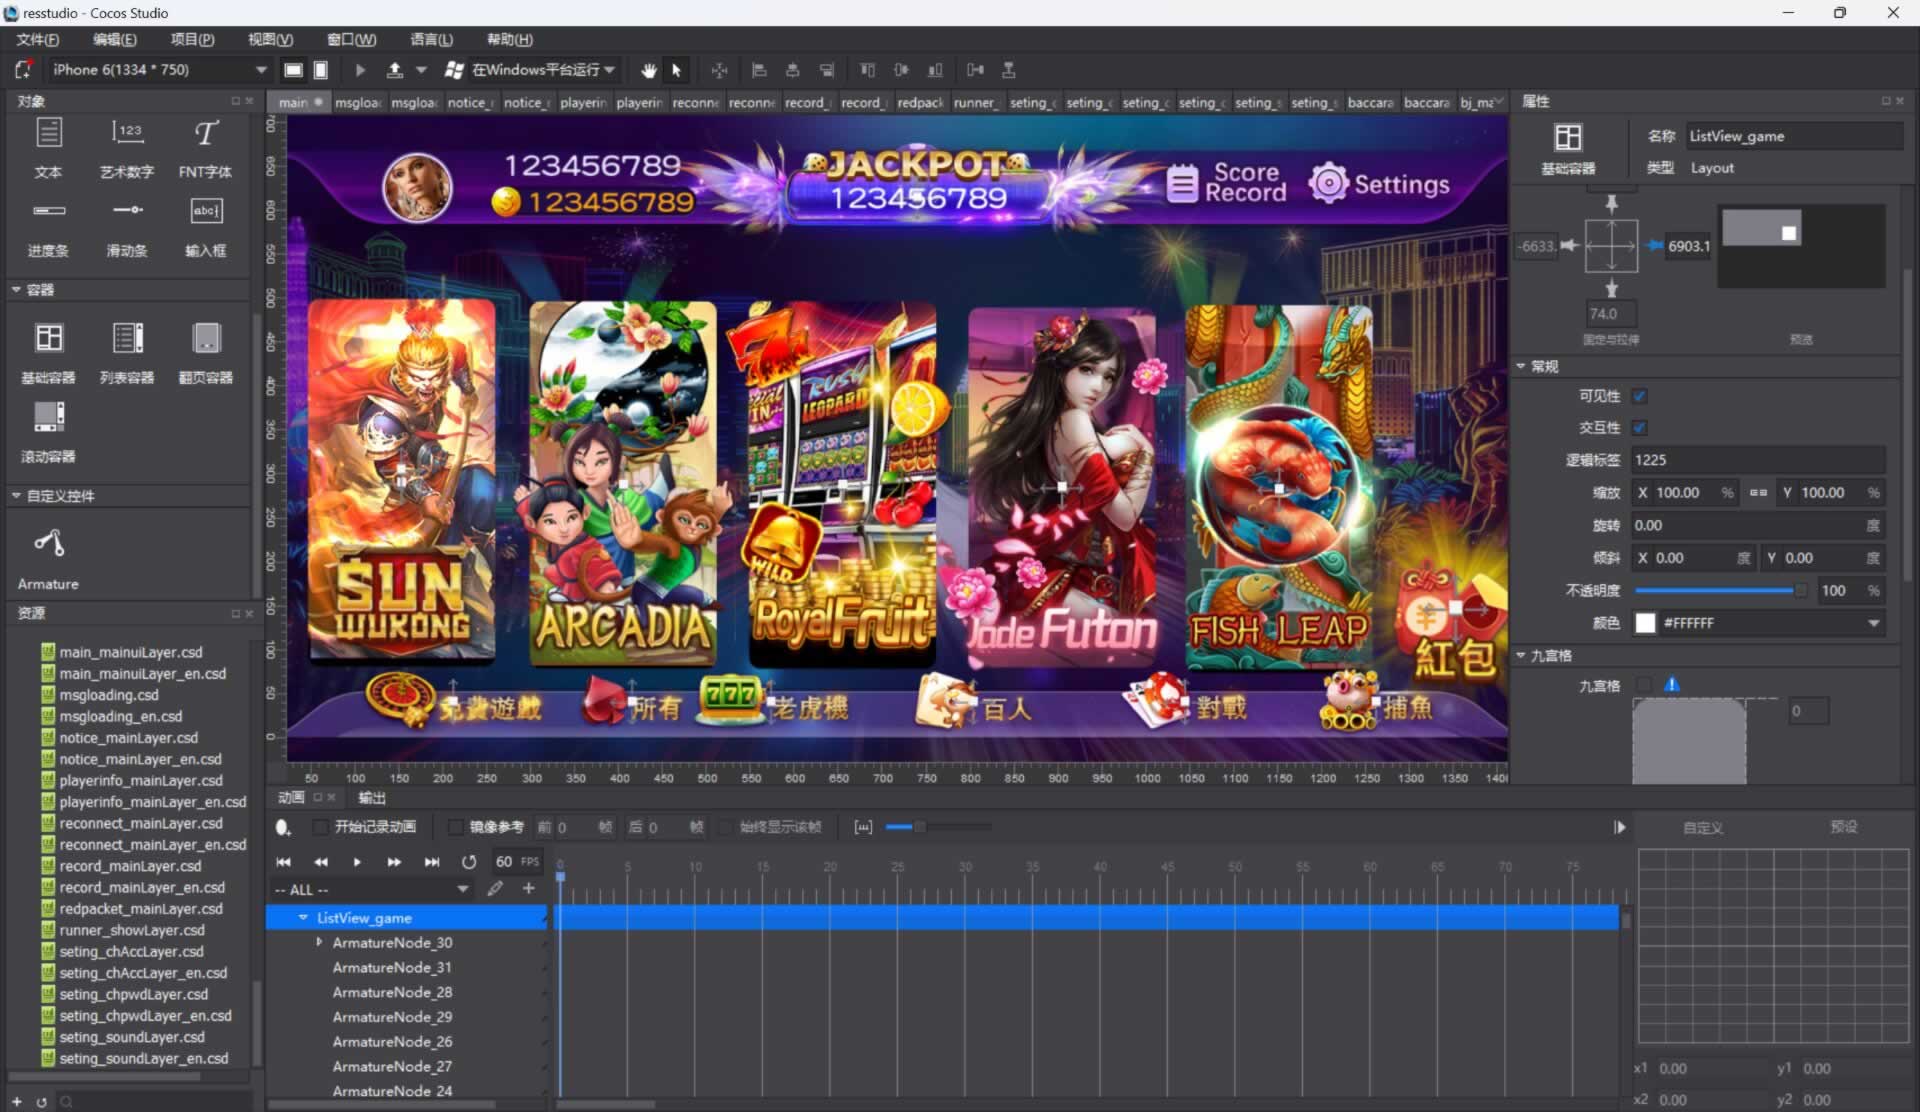
Task: Switch canvas to portrait orientation icon
Action: click(x=321, y=70)
